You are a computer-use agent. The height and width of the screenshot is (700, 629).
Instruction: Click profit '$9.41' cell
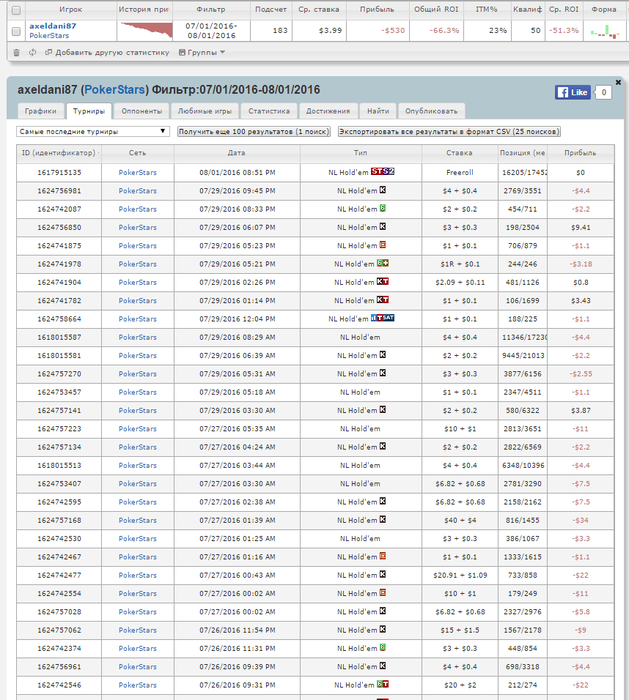point(580,227)
